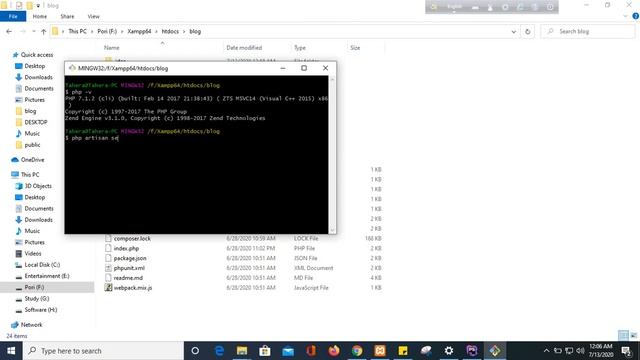Go up one folder level
The height and width of the screenshot is (360, 640).
coord(43,31)
